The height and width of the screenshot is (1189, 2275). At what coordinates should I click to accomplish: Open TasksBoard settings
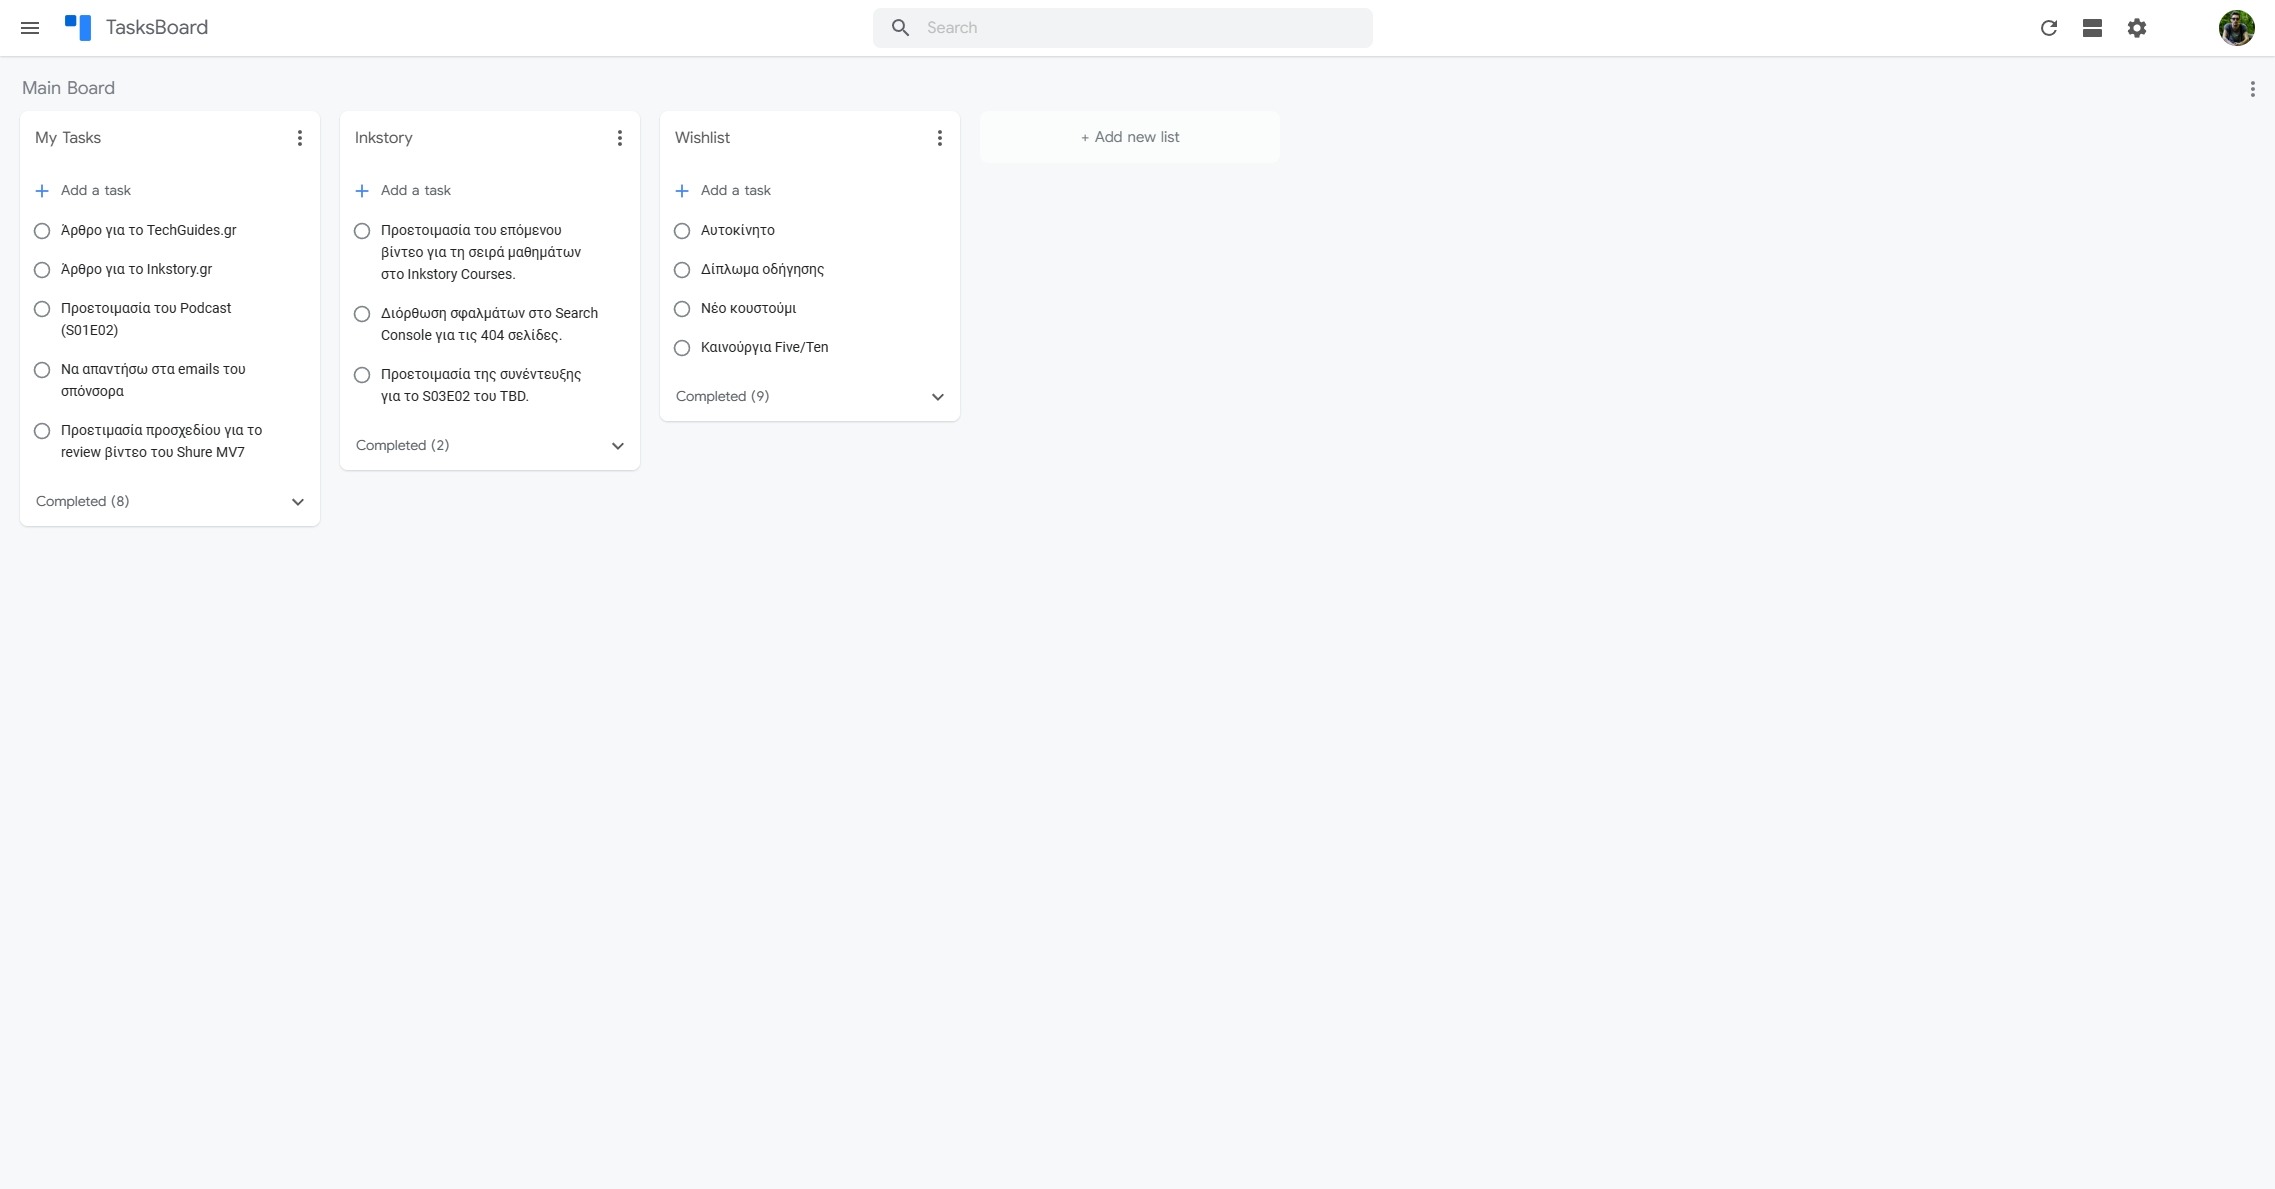2137,27
